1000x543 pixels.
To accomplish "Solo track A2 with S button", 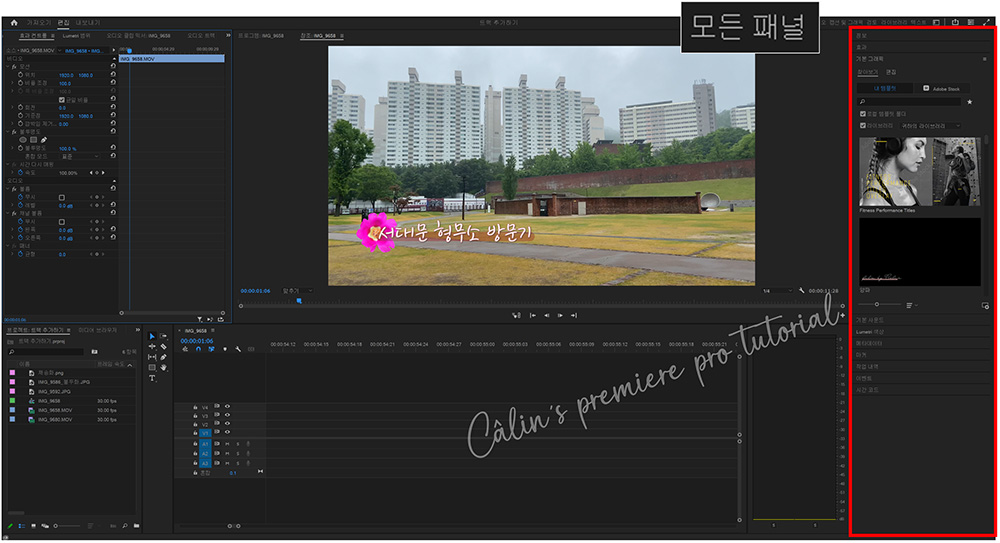I will 238,453.
